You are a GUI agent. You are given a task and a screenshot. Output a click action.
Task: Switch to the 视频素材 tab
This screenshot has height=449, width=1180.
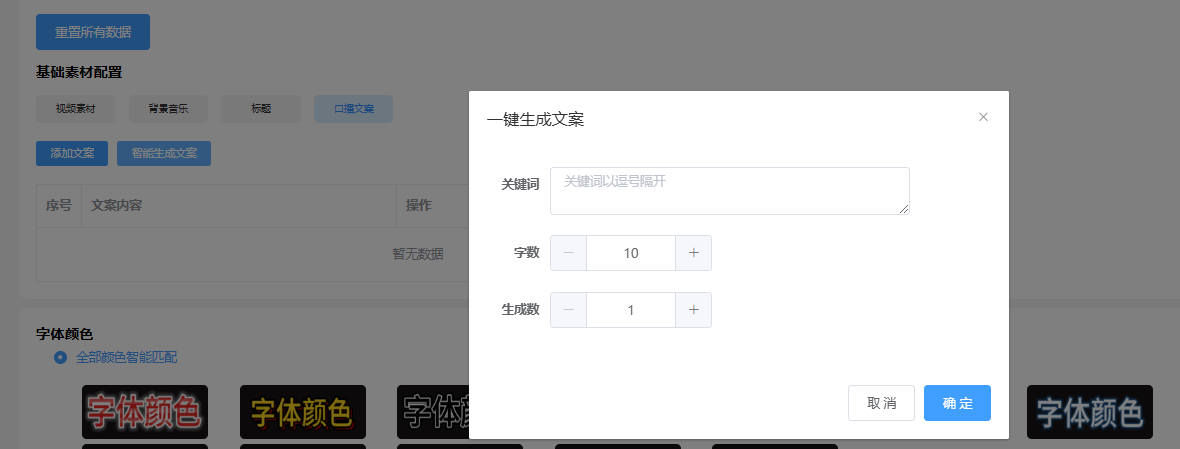[x=75, y=109]
